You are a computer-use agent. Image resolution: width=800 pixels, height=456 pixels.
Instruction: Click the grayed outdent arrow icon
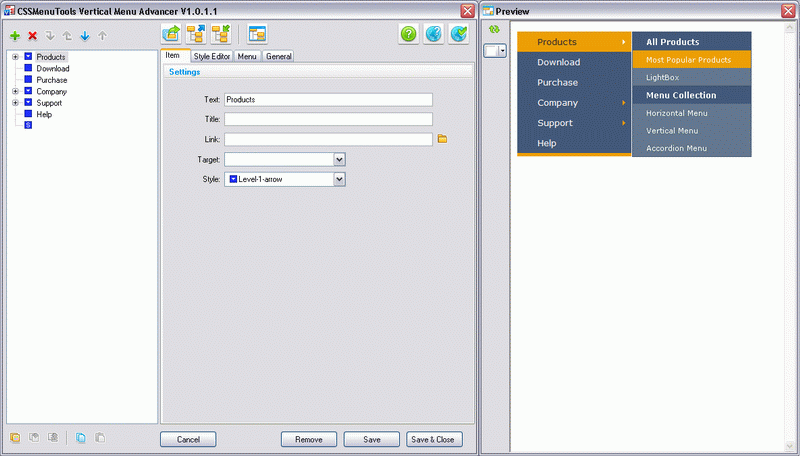coord(67,36)
